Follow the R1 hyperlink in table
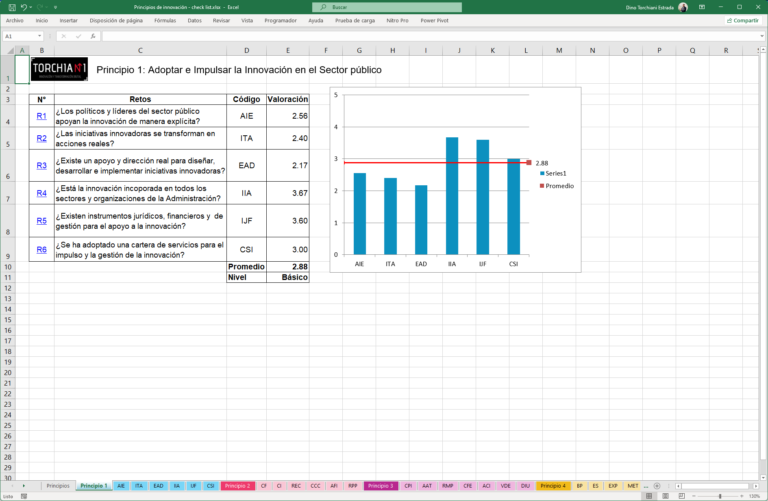The image size is (768, 501). coord(41,116)
